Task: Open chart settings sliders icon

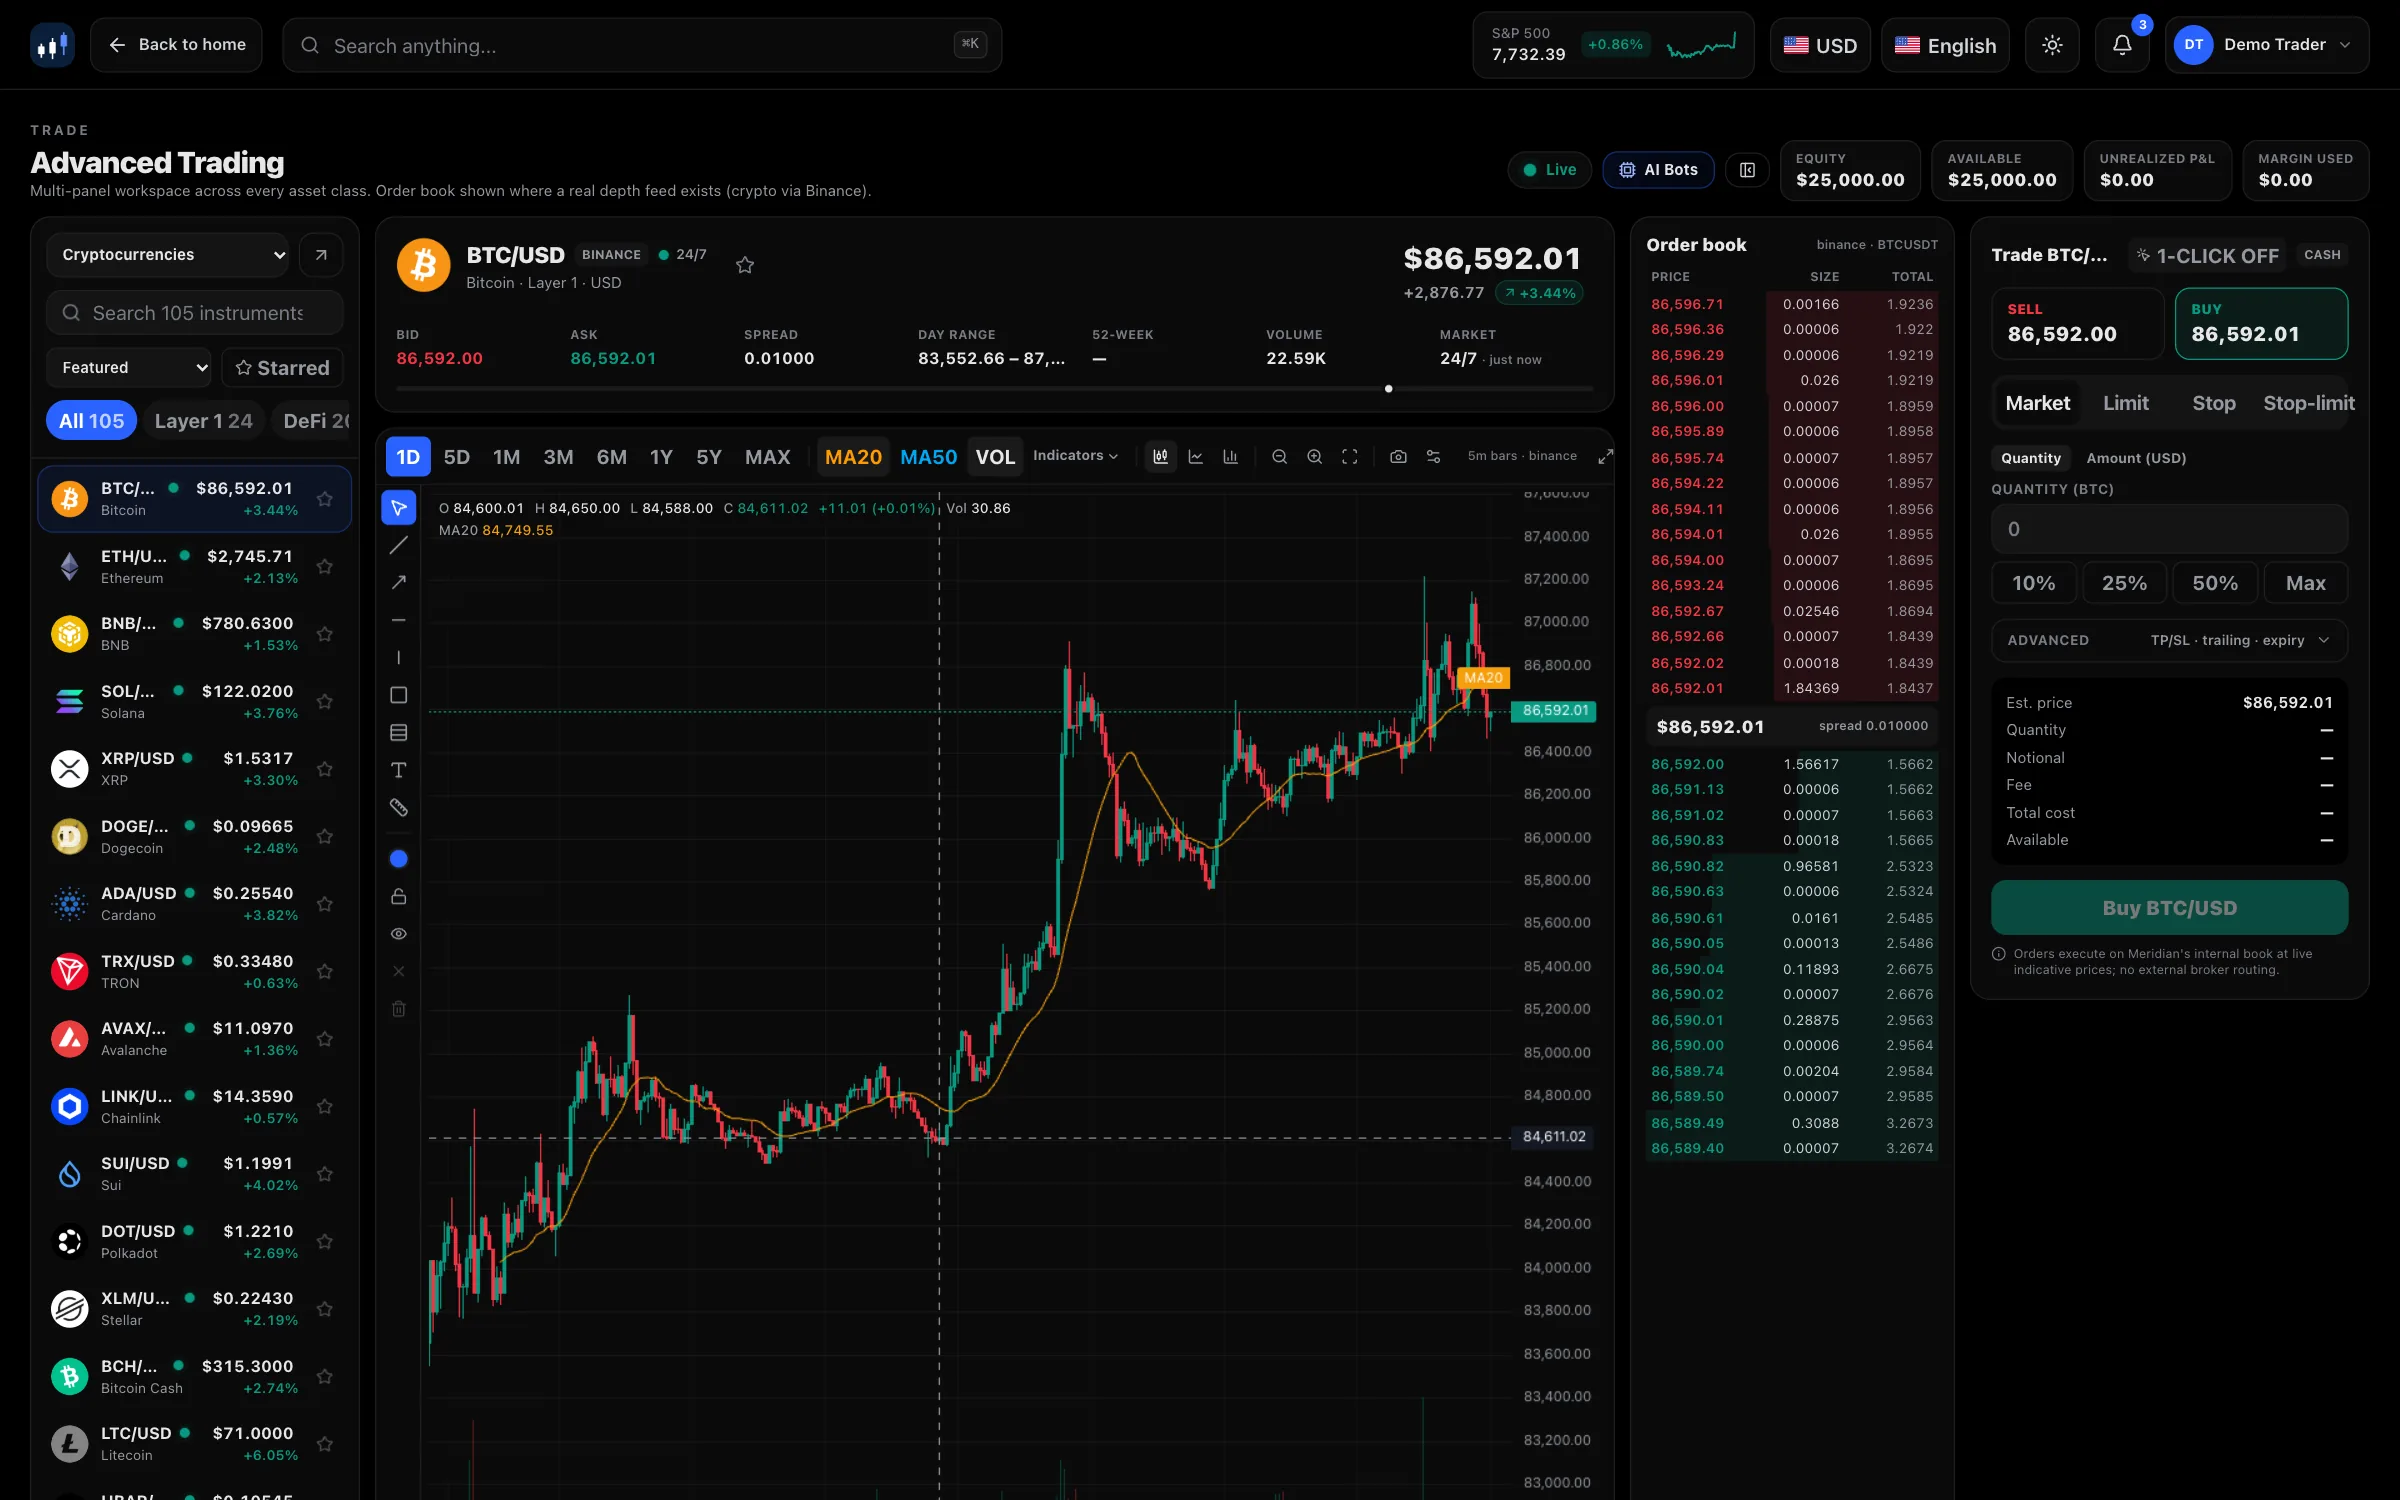Action: (1433, 456)
